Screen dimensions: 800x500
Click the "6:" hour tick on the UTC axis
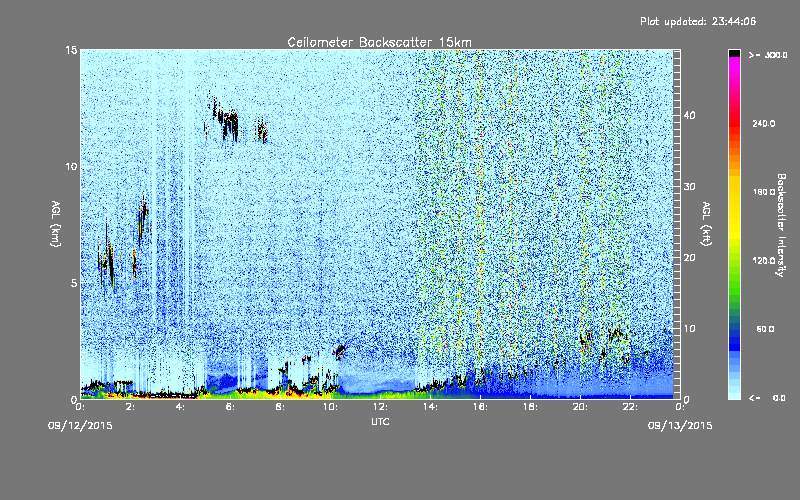tap(231, 407)
